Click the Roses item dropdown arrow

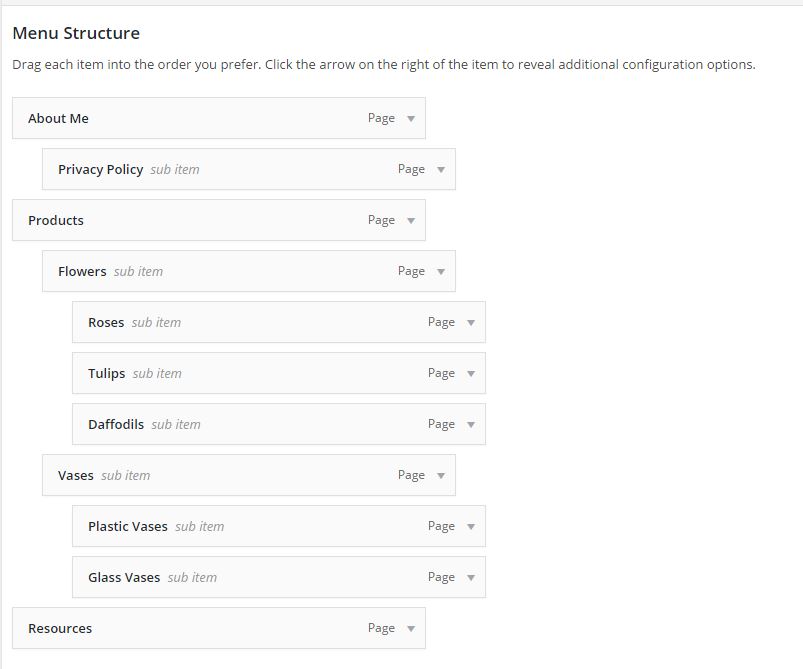click(471, 322)
